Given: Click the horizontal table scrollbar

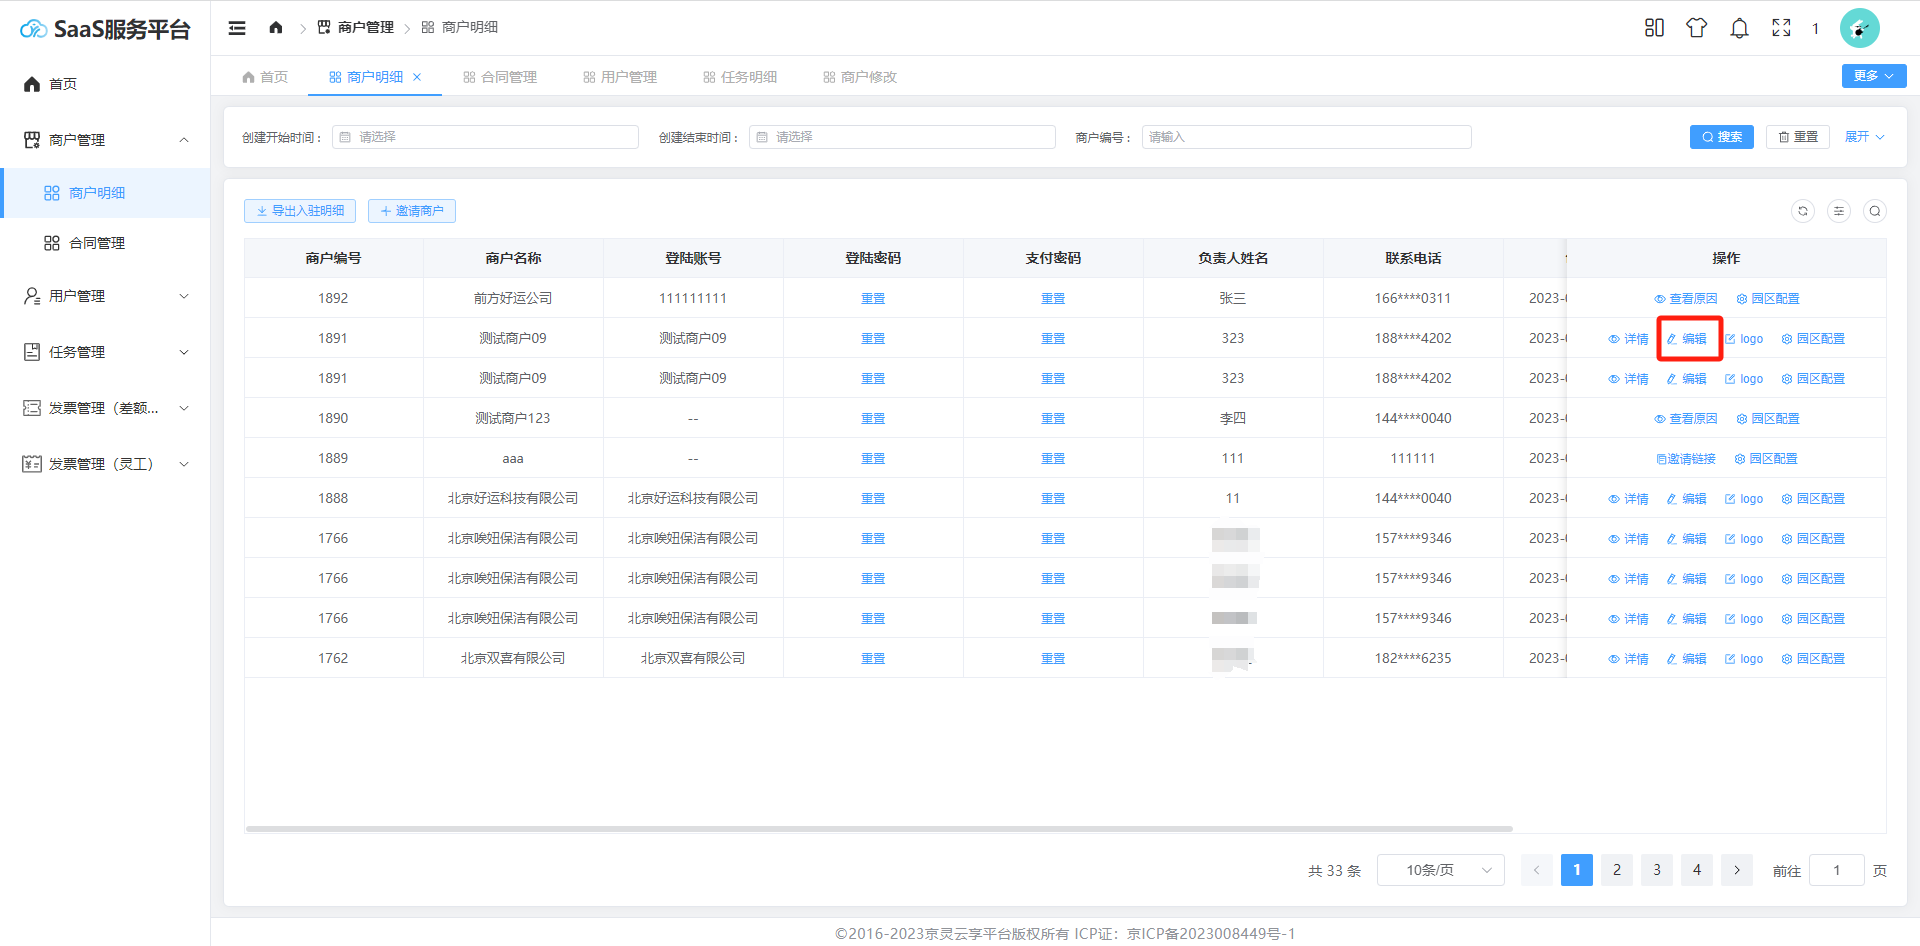Looking at the screenshot, I should coord(879,829).
